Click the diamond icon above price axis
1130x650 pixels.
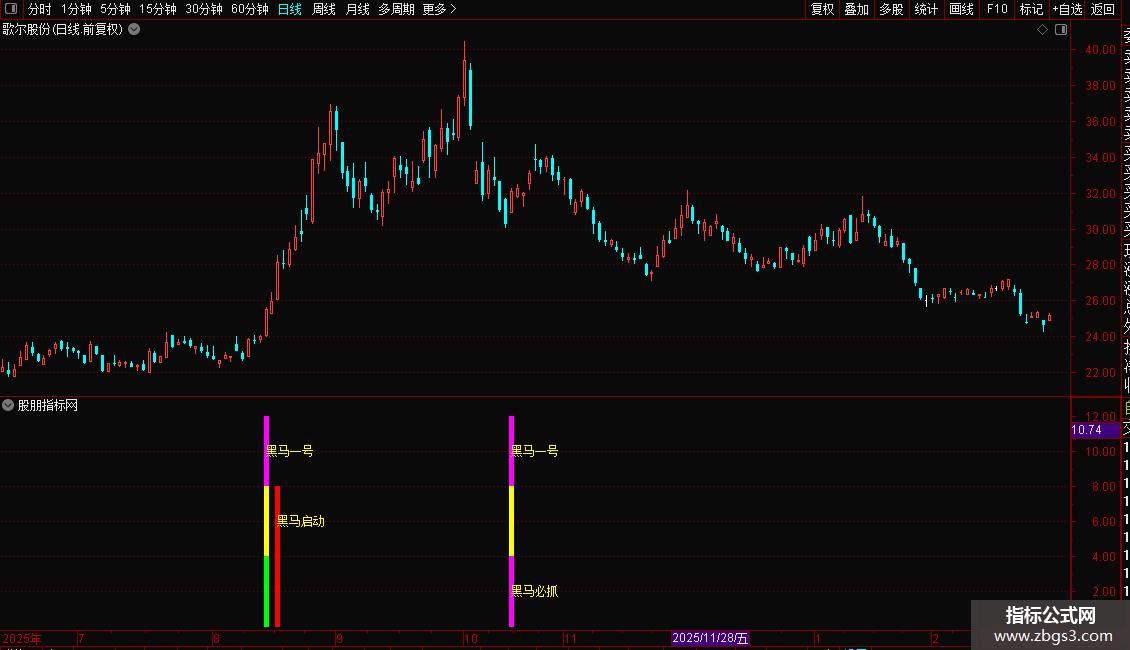point(1042,30)
